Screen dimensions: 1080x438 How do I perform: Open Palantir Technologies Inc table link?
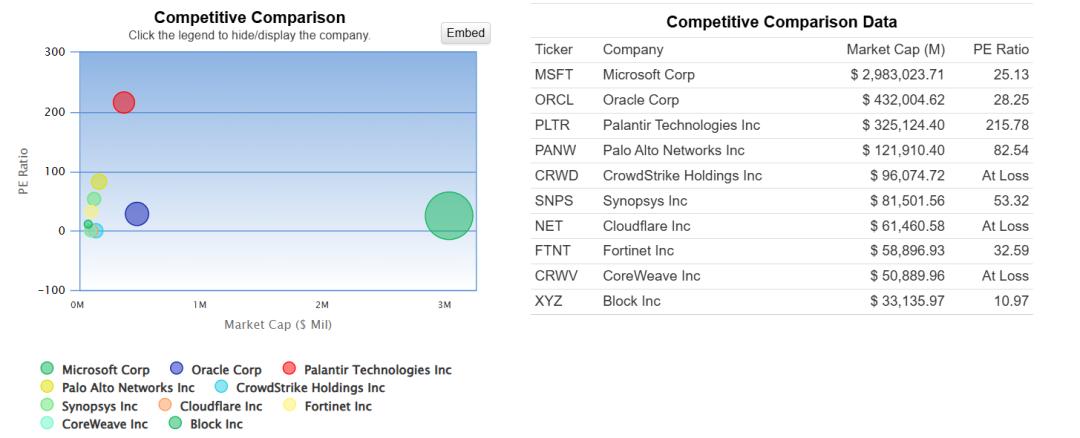(681, 125)
